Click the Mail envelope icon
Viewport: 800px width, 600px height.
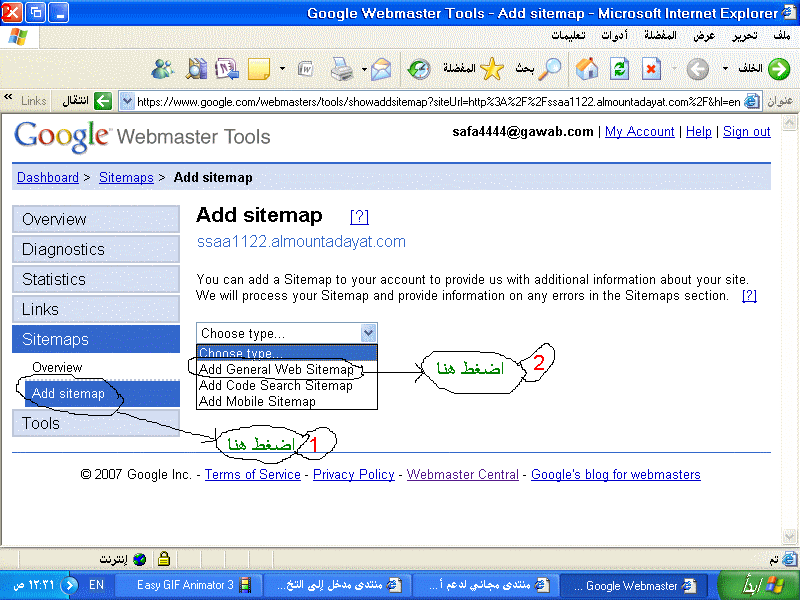[381, 69]
